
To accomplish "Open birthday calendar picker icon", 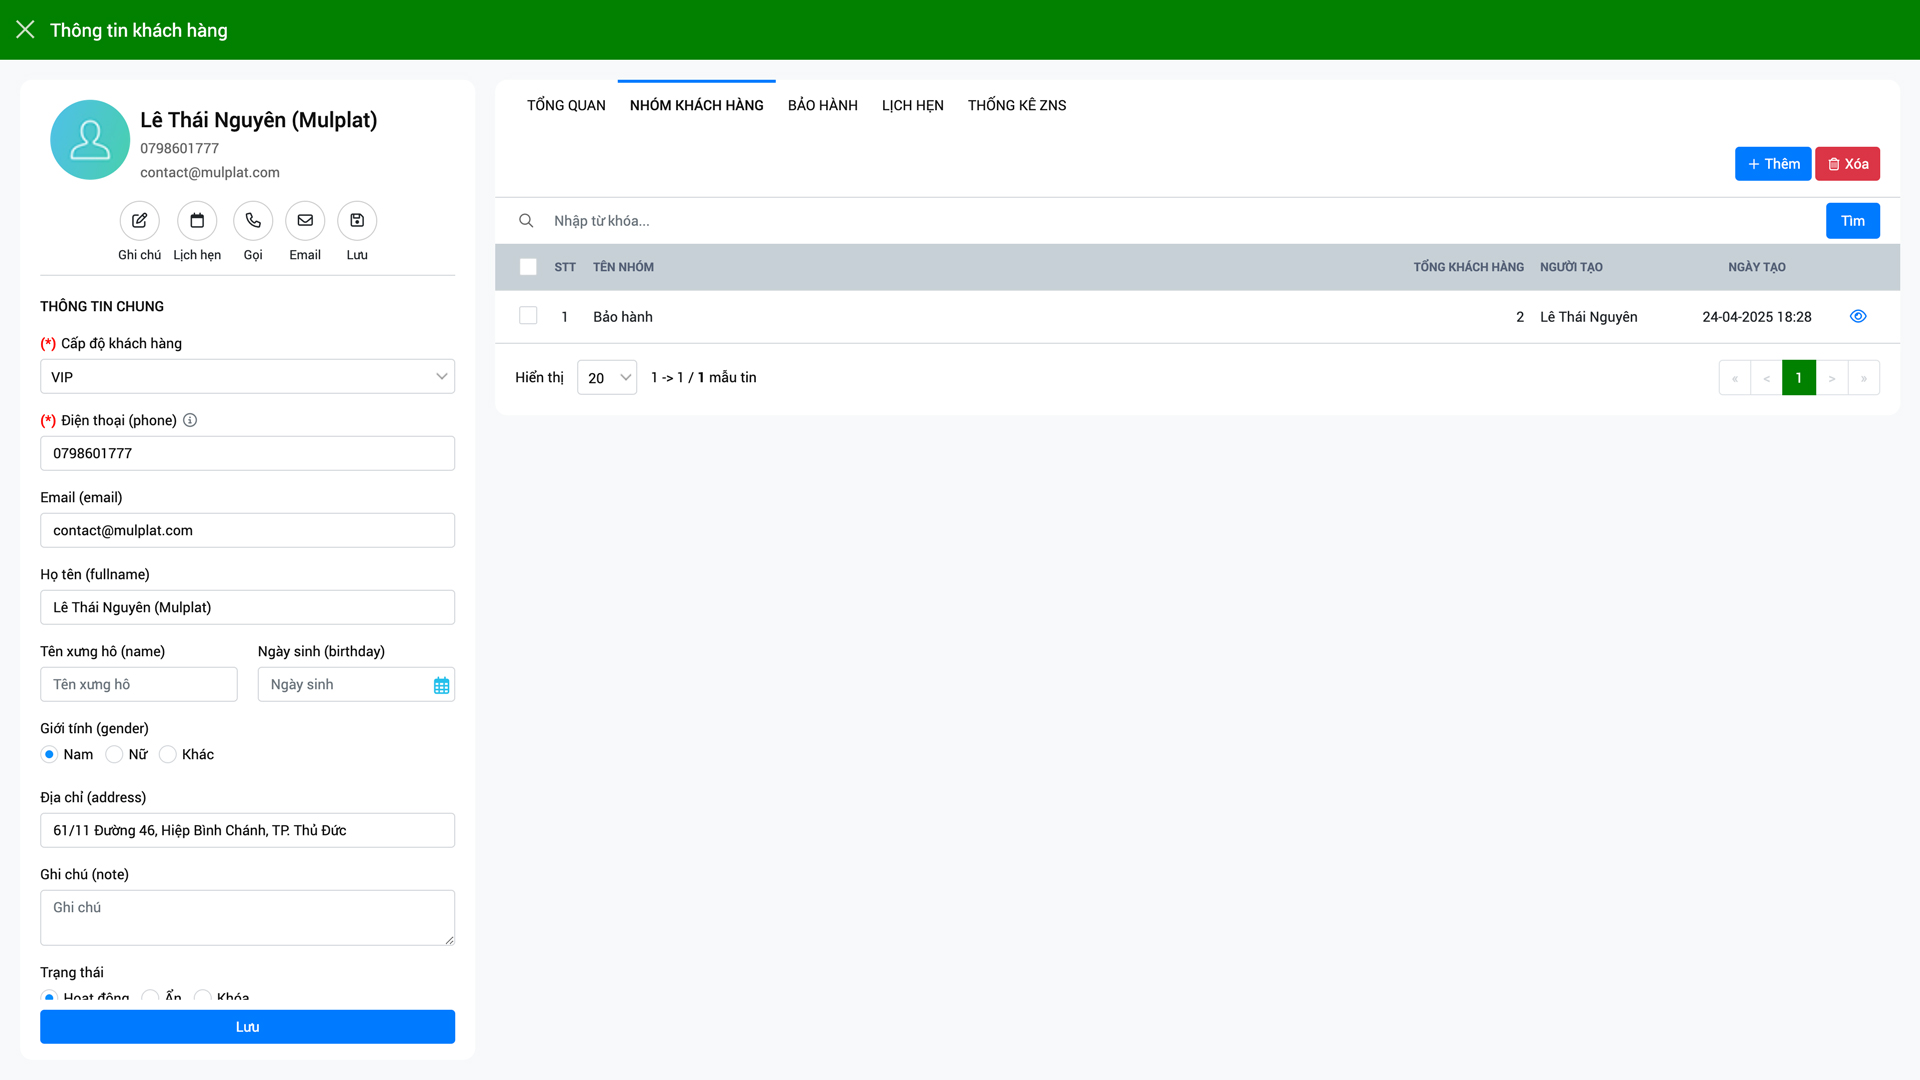I will click(441, 685).
